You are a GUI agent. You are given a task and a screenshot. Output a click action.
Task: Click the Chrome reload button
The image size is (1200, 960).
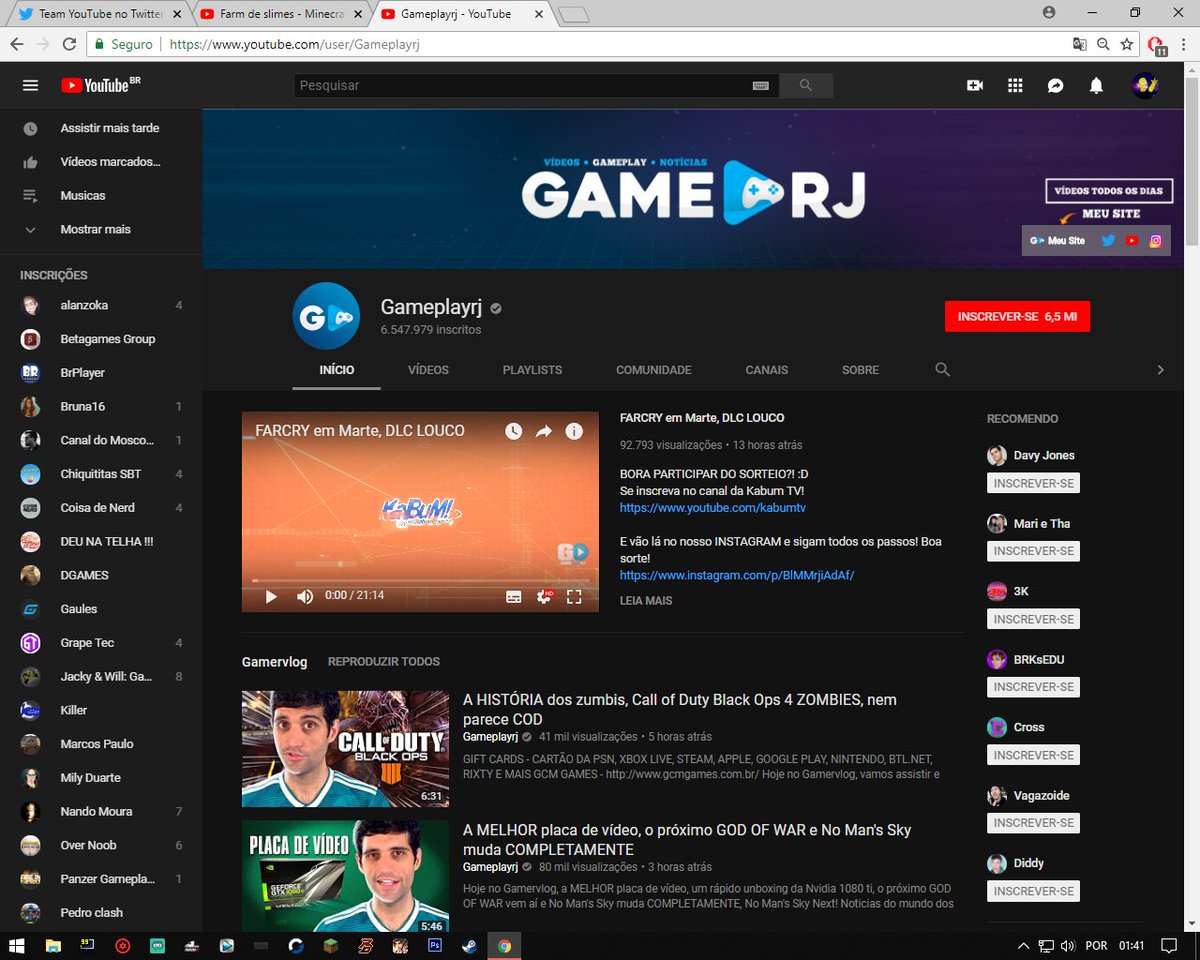pyautogui.click(x=69, y=44)
